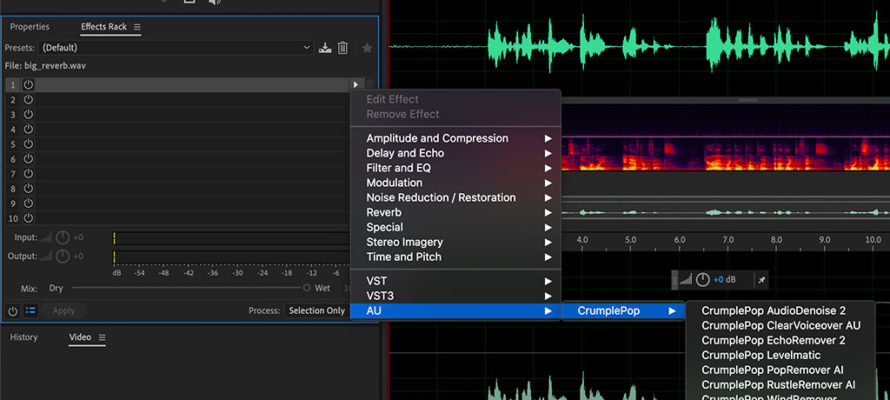Expand the Modulation submenu
This screenshot has width=890, height=400.
pyautogui.click(x=455, y=183)
